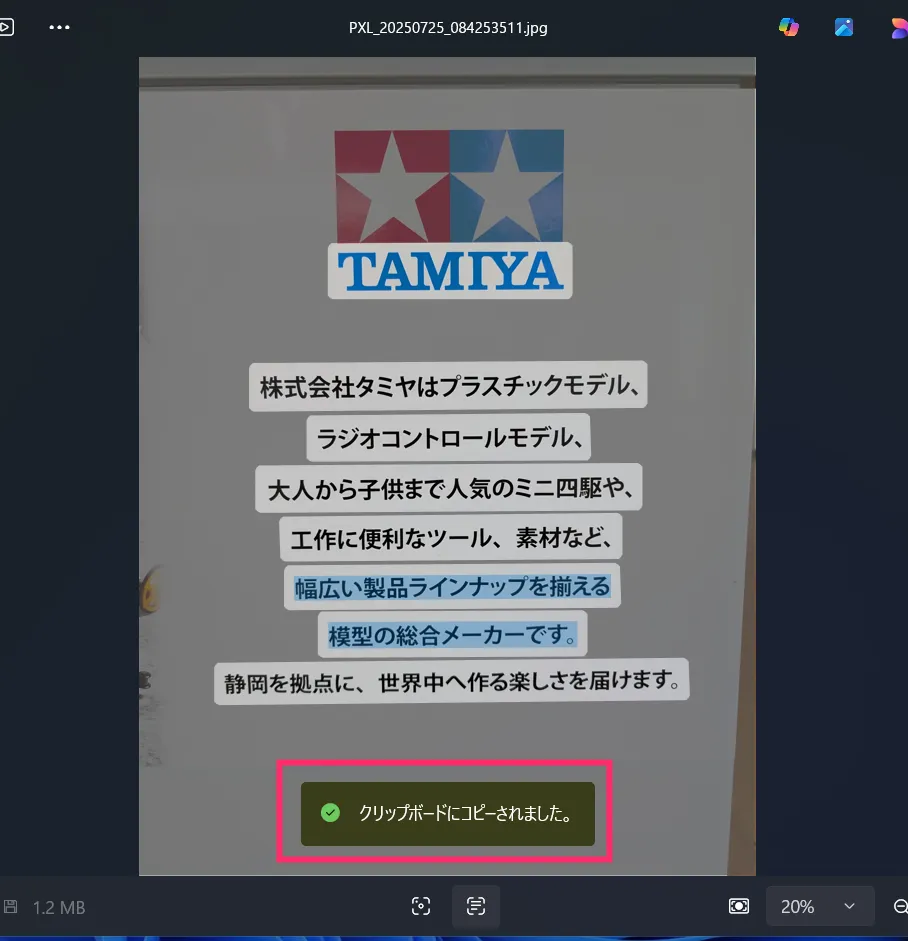
Task: Open the Copilot icon in title bar
Action: tap(789, 27)
